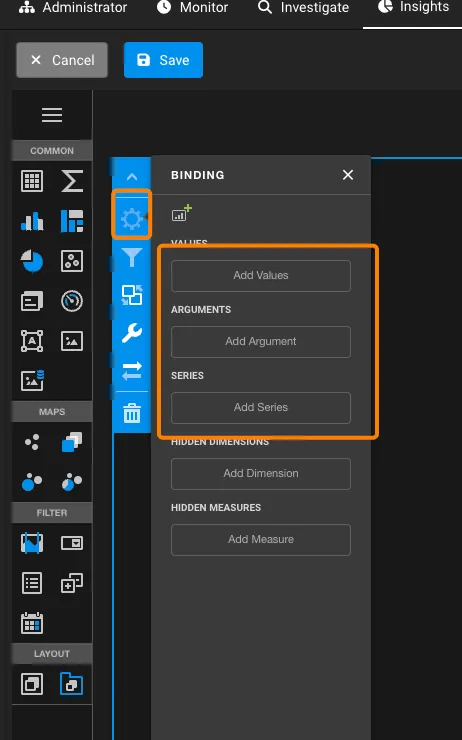Add a Treemap item

pos(72,221)
